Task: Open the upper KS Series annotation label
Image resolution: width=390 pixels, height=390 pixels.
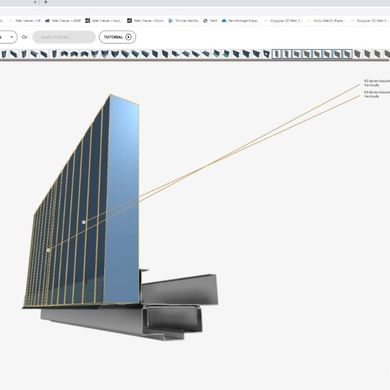Action: (x=376, y=83)
